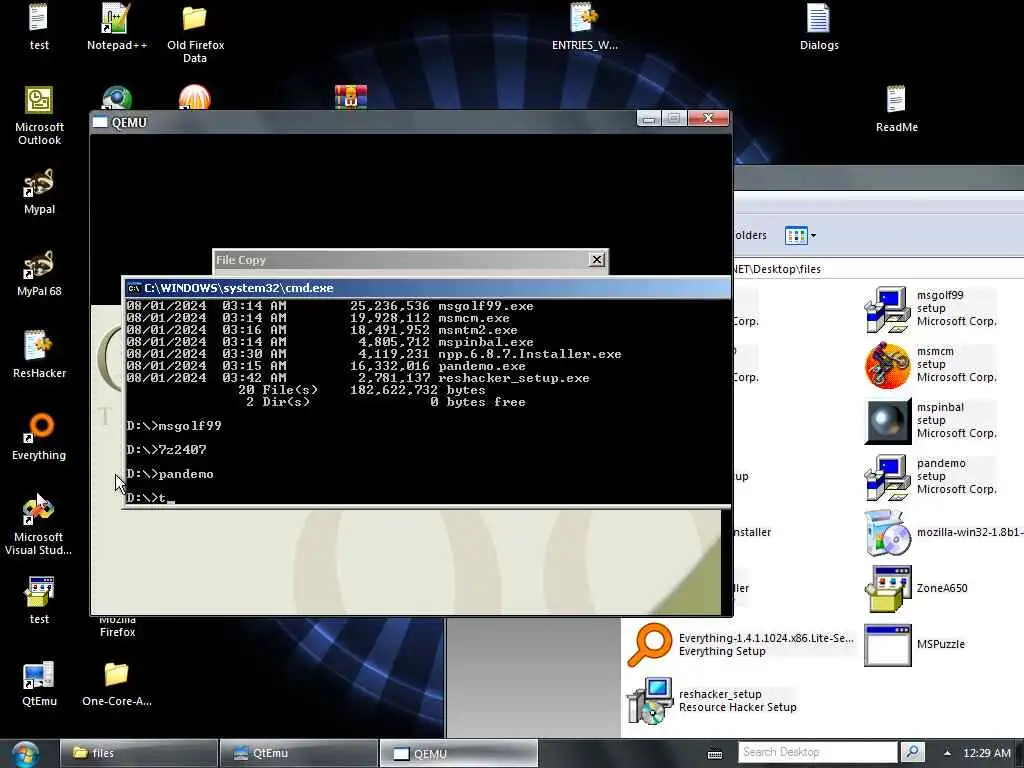Click the cmd.exe system menu icon
This screenshot has width=1024, height=768.
tap(134, 288)
